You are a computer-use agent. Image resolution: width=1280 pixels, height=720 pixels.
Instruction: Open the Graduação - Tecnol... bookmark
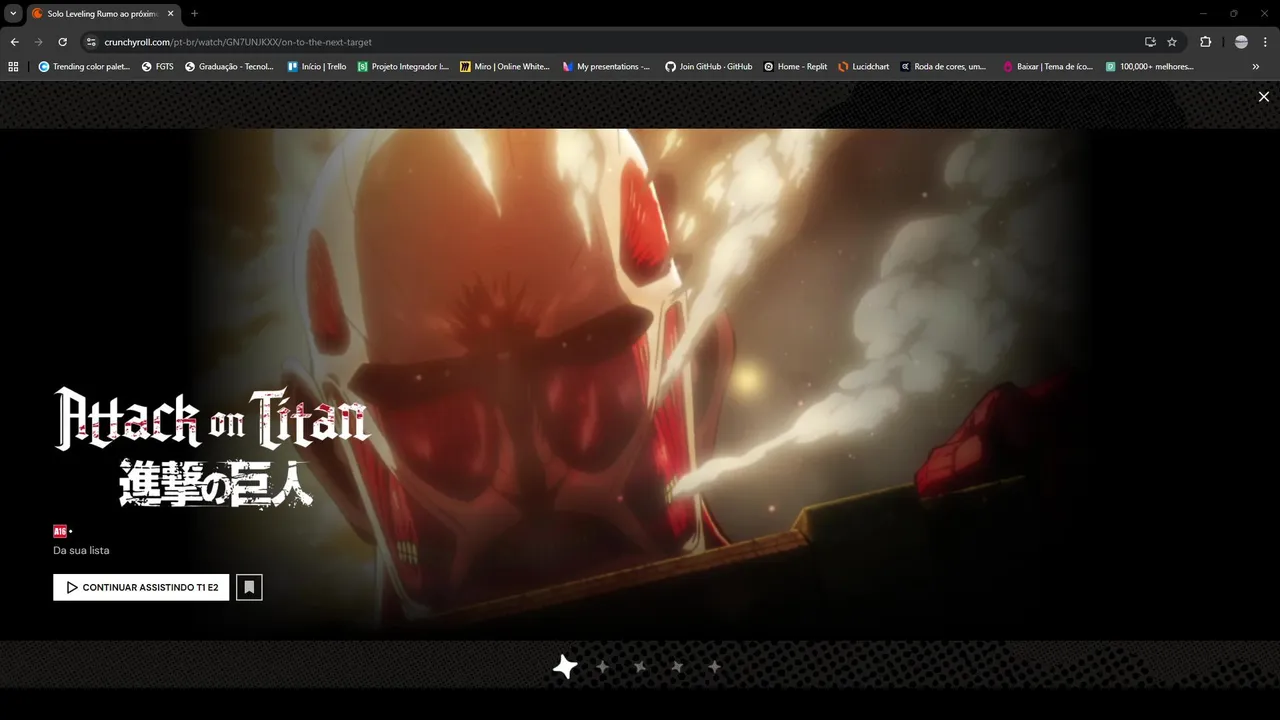pos(229,67)
